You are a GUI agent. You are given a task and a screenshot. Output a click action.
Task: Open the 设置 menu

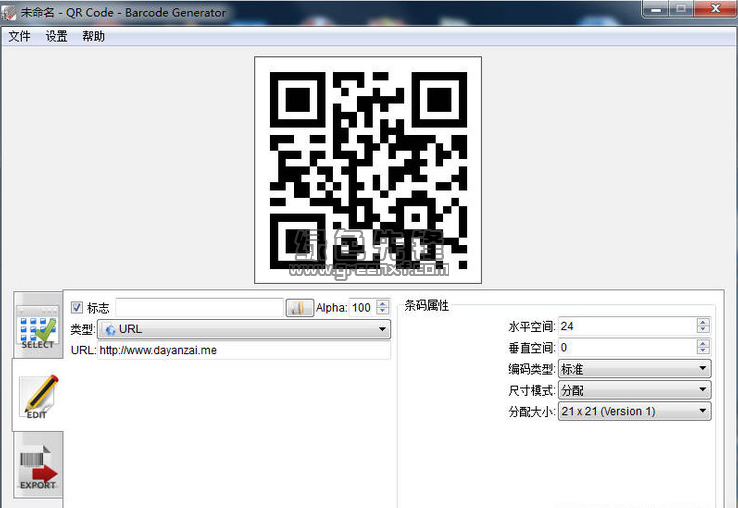(x=56, y=36)
